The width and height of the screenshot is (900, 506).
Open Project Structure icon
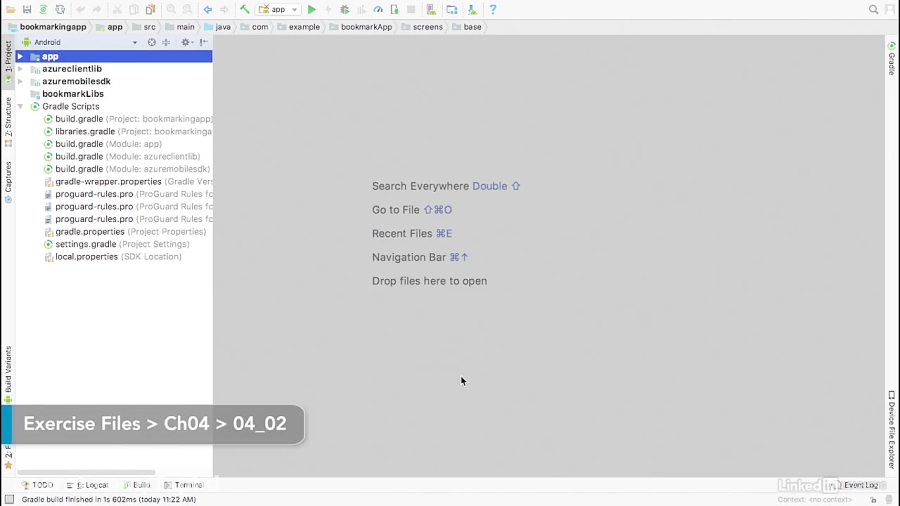pyautogui.click(x=452, y=10)
